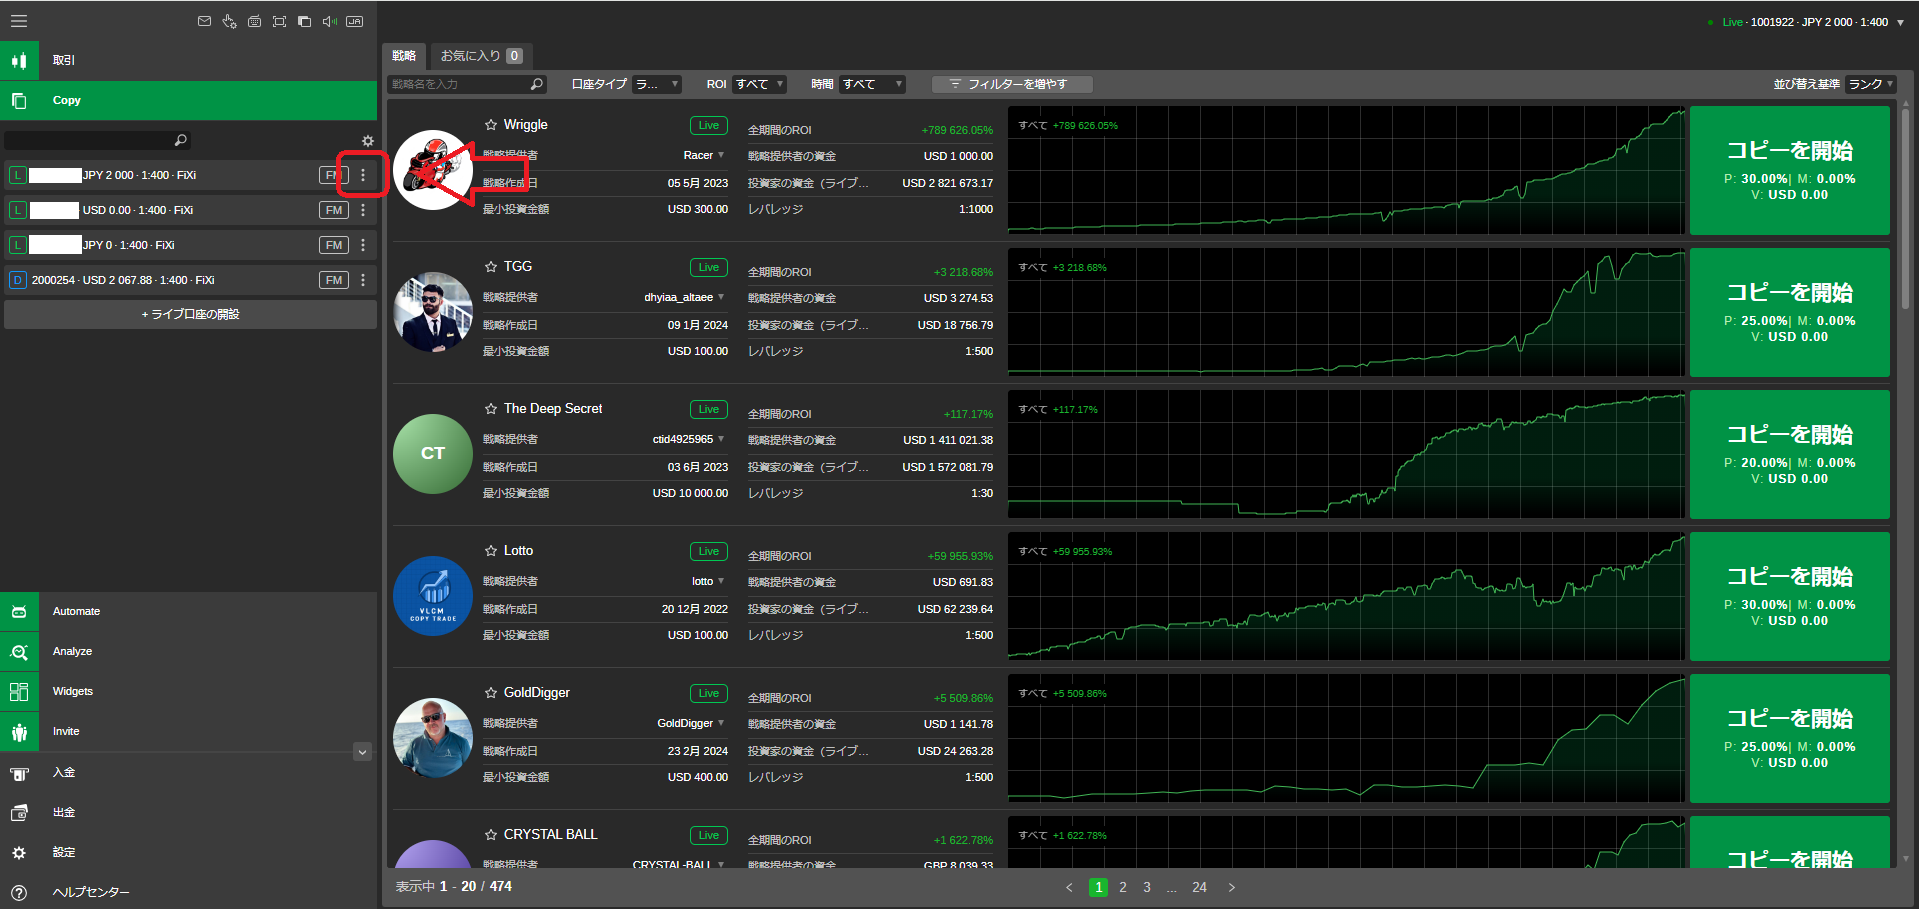The image size is (1919, 909).
Task: Start copying TGG with コピーを開始
Action: pyautogui.click(x=1790, y=313)
